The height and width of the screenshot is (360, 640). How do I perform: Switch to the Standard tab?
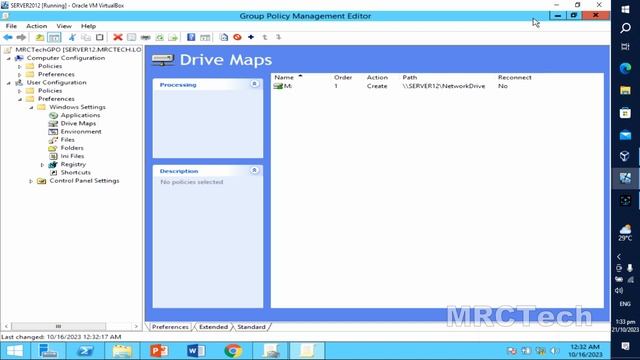click(x=251, y=327)
